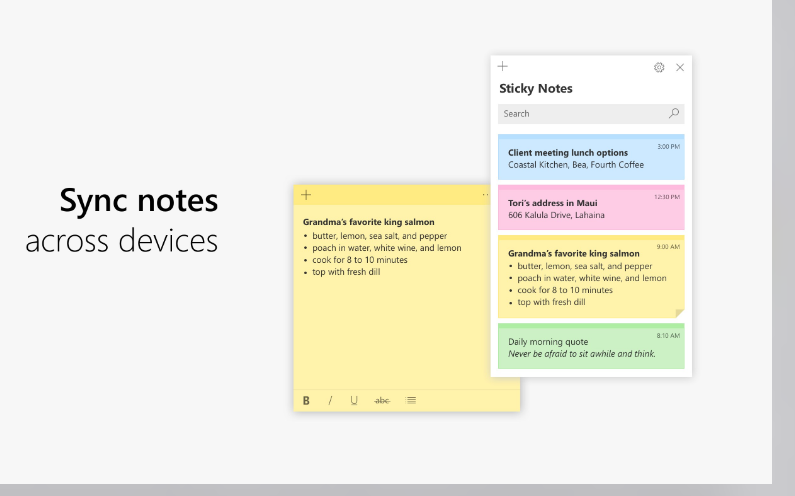Screen dimensions: 795x496
Task: Toggle underline formatting in yellow note
Action: 354,401
